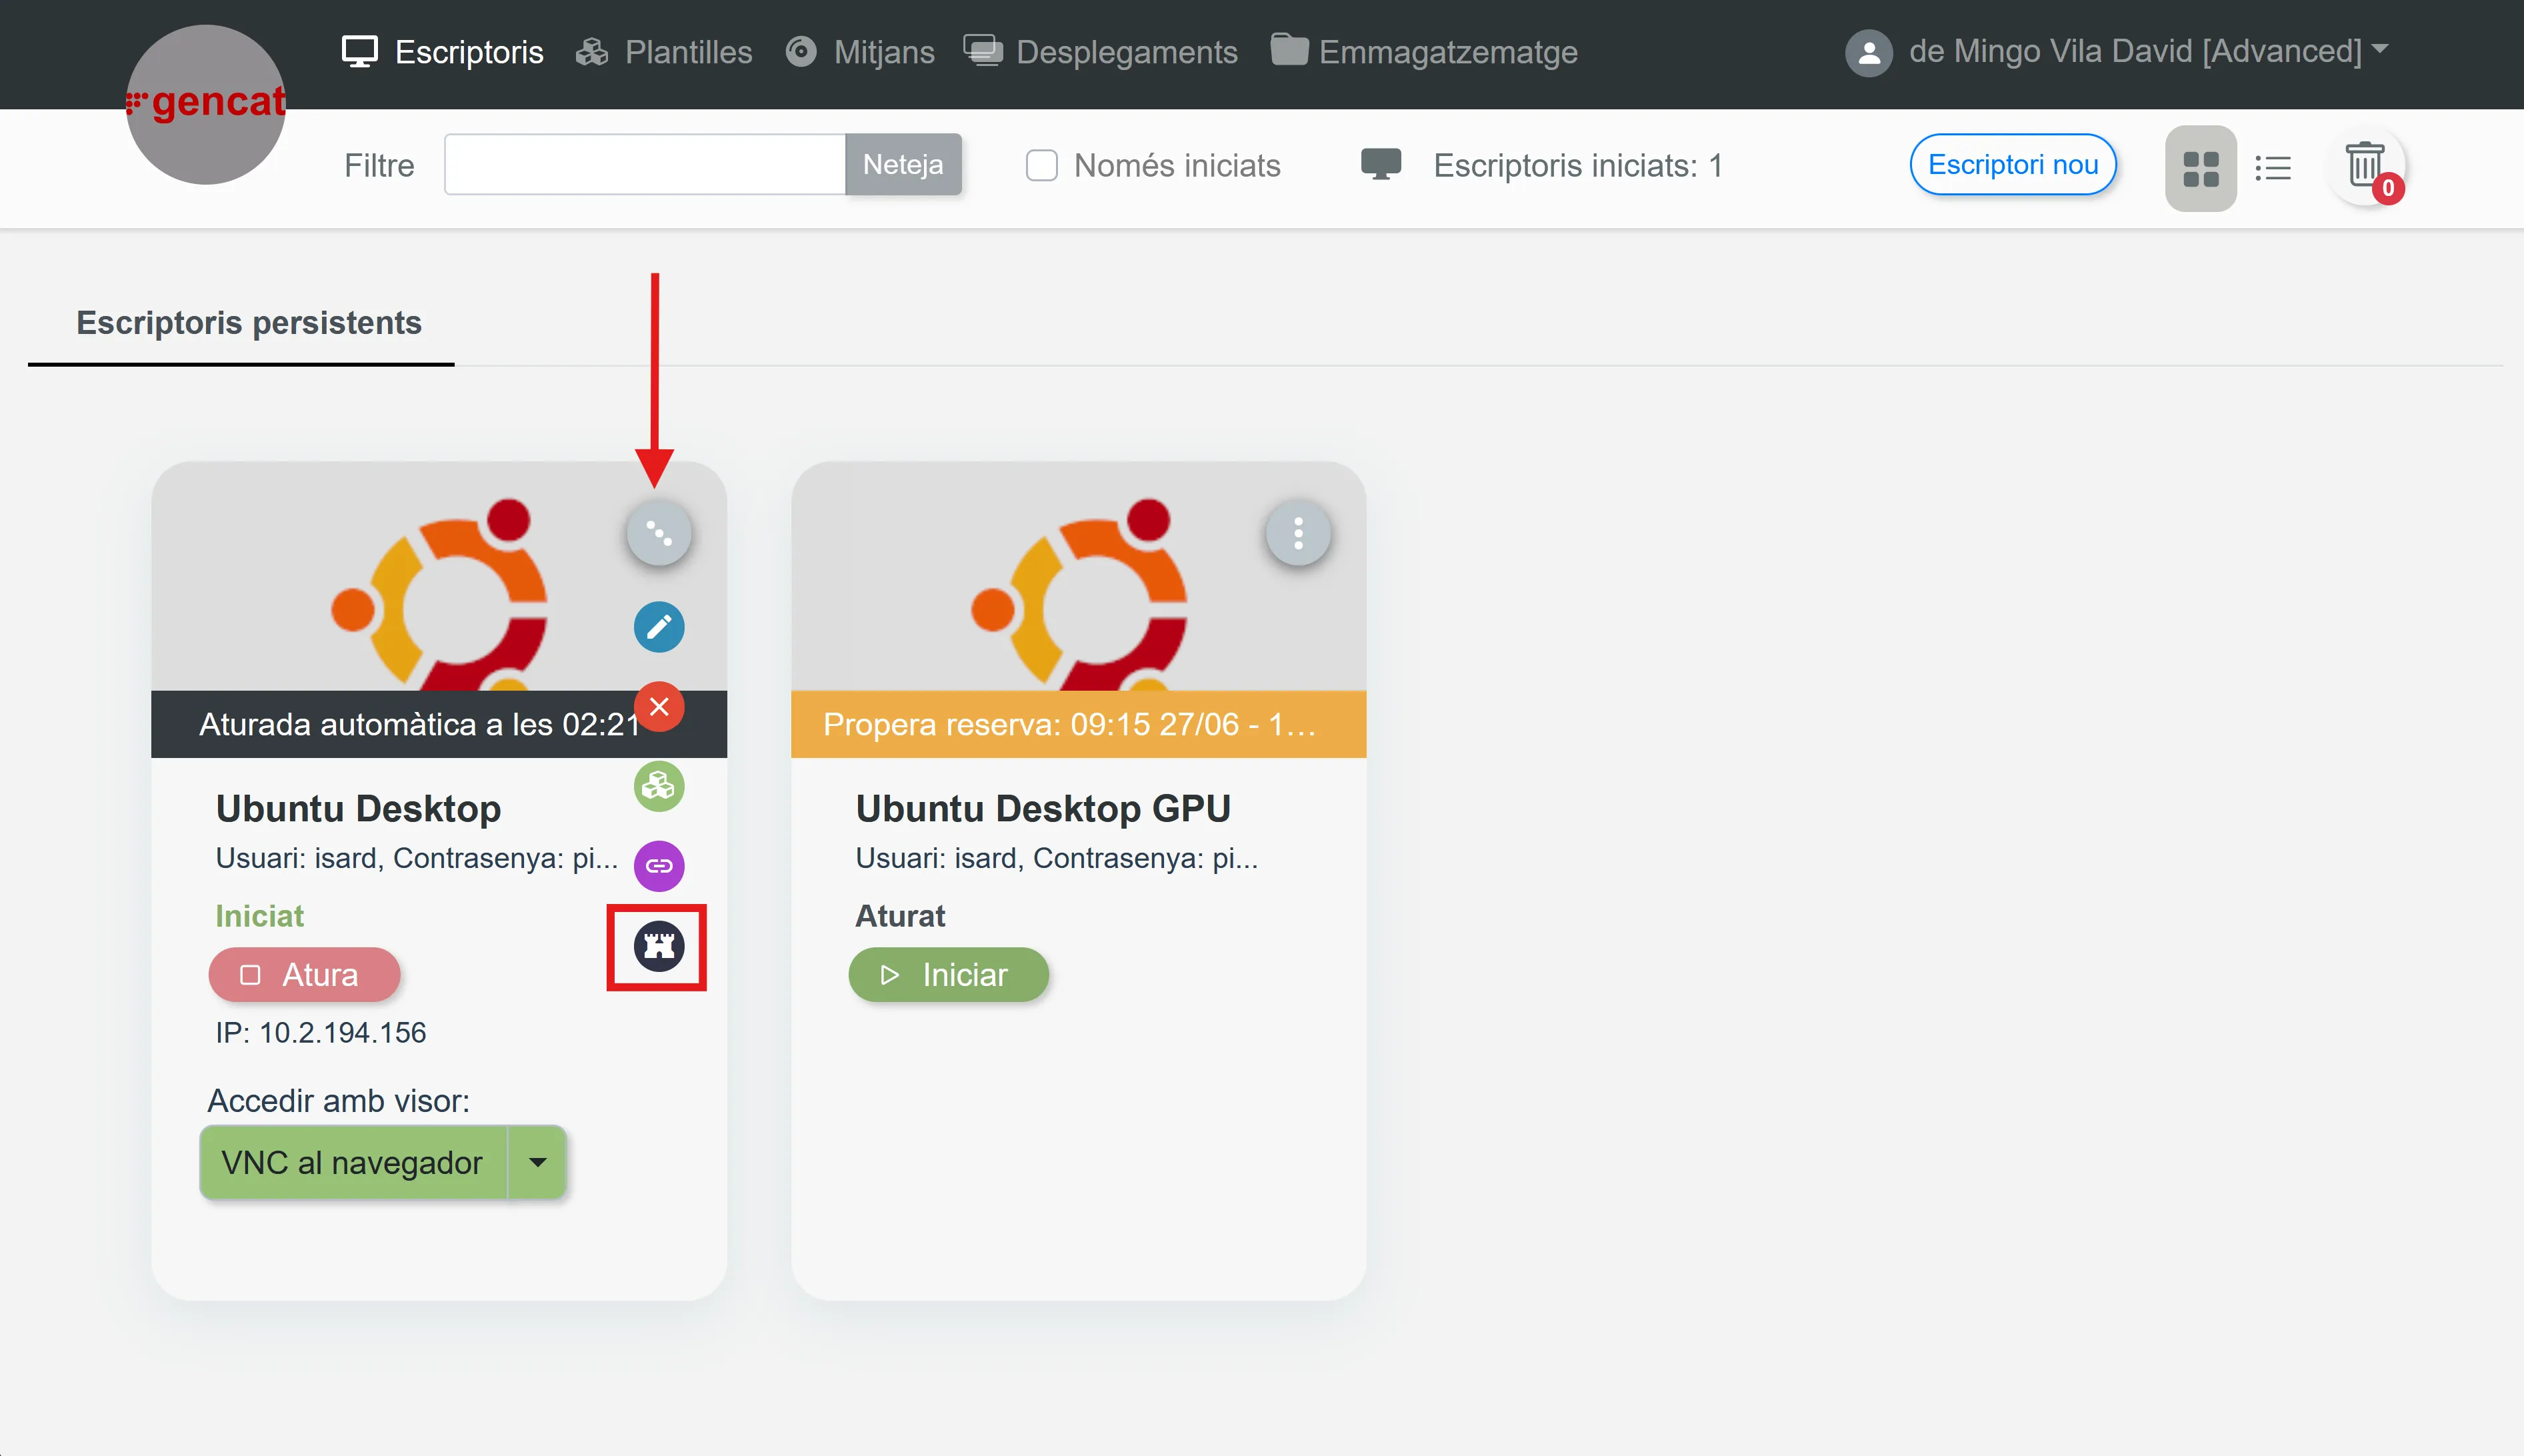
Task: Click the green template cubes icon
Action: click(x=659, y=787)
